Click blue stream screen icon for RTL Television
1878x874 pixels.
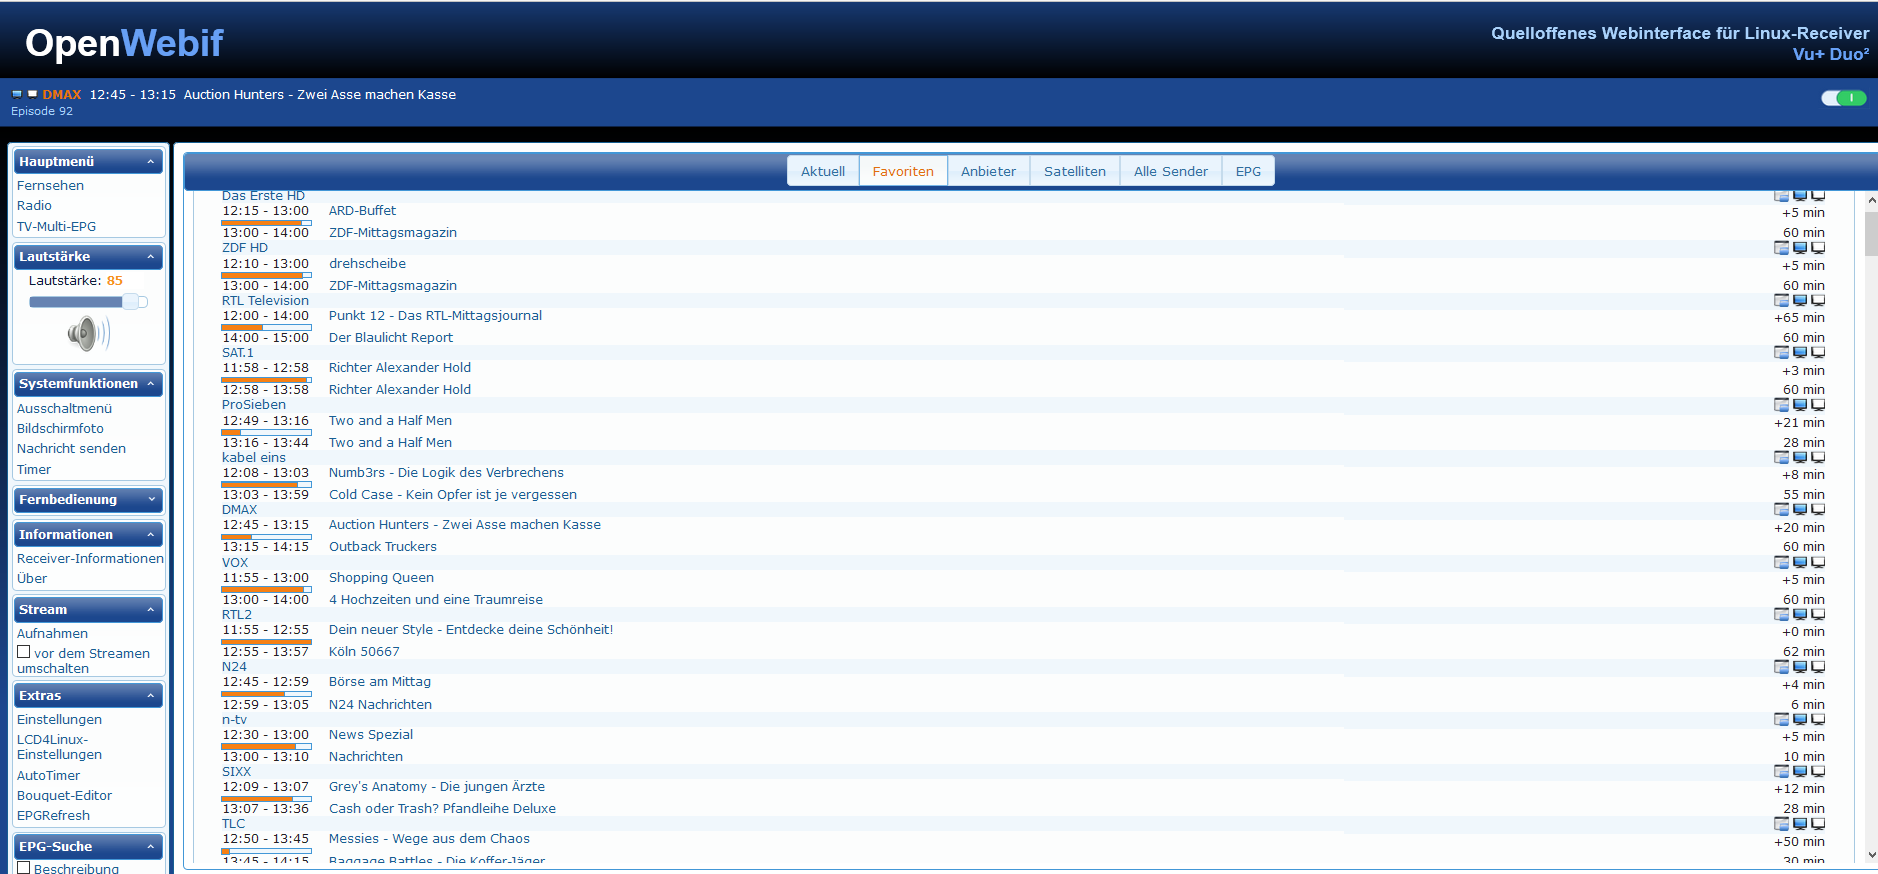tap(1800, 300)
